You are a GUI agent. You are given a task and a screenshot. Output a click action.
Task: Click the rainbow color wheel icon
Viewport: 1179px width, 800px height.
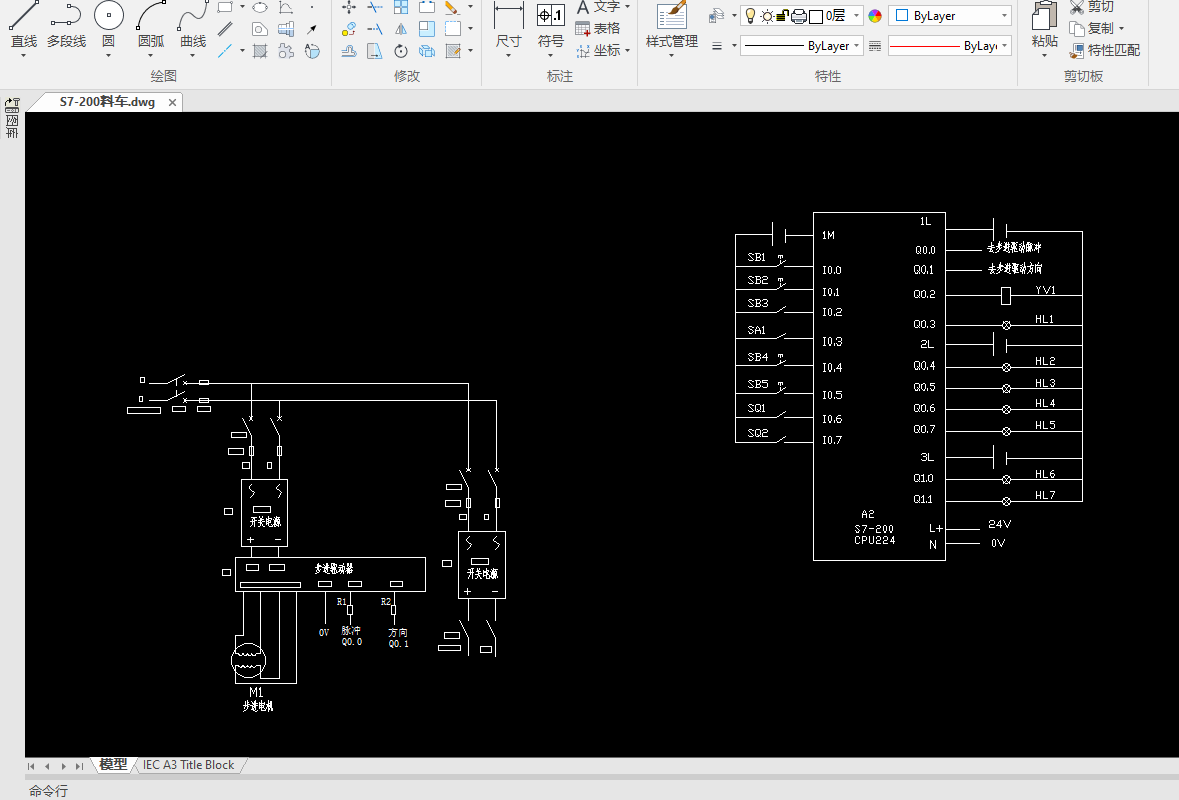(875, 16)
